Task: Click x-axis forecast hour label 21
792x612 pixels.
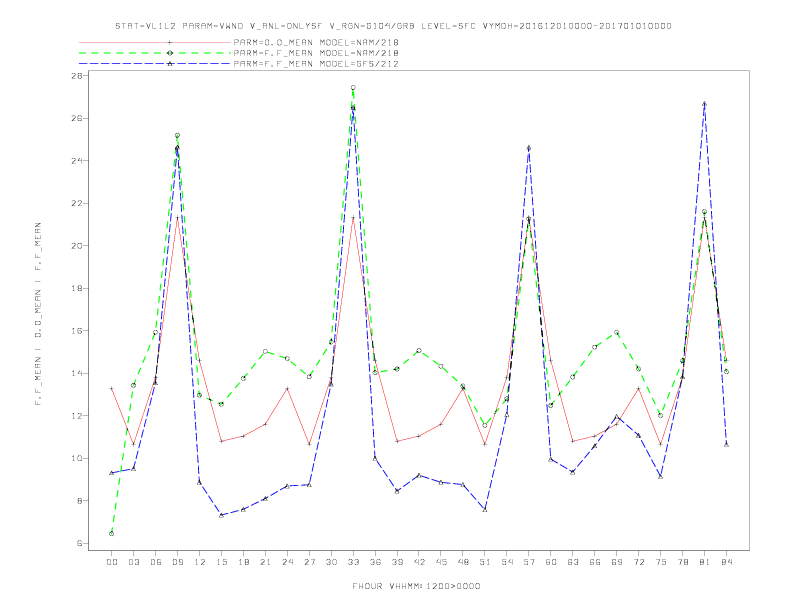Action: (265, 562)
